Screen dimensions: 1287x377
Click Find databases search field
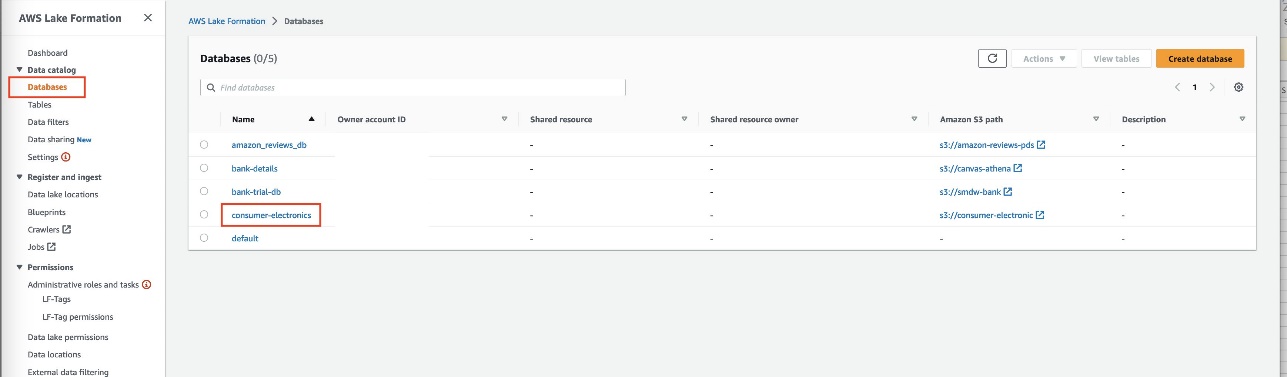coord(413,87)
